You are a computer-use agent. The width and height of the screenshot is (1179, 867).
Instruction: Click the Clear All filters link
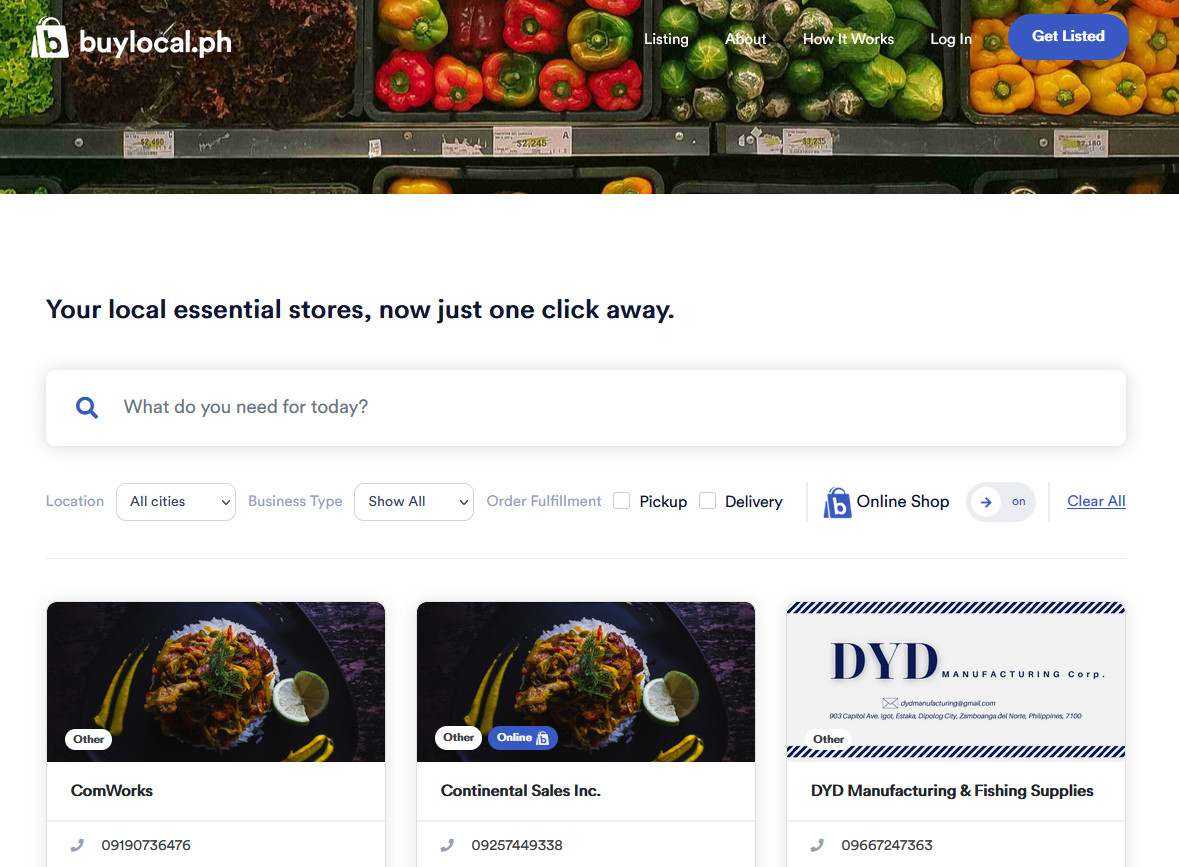click(1096, 502)
